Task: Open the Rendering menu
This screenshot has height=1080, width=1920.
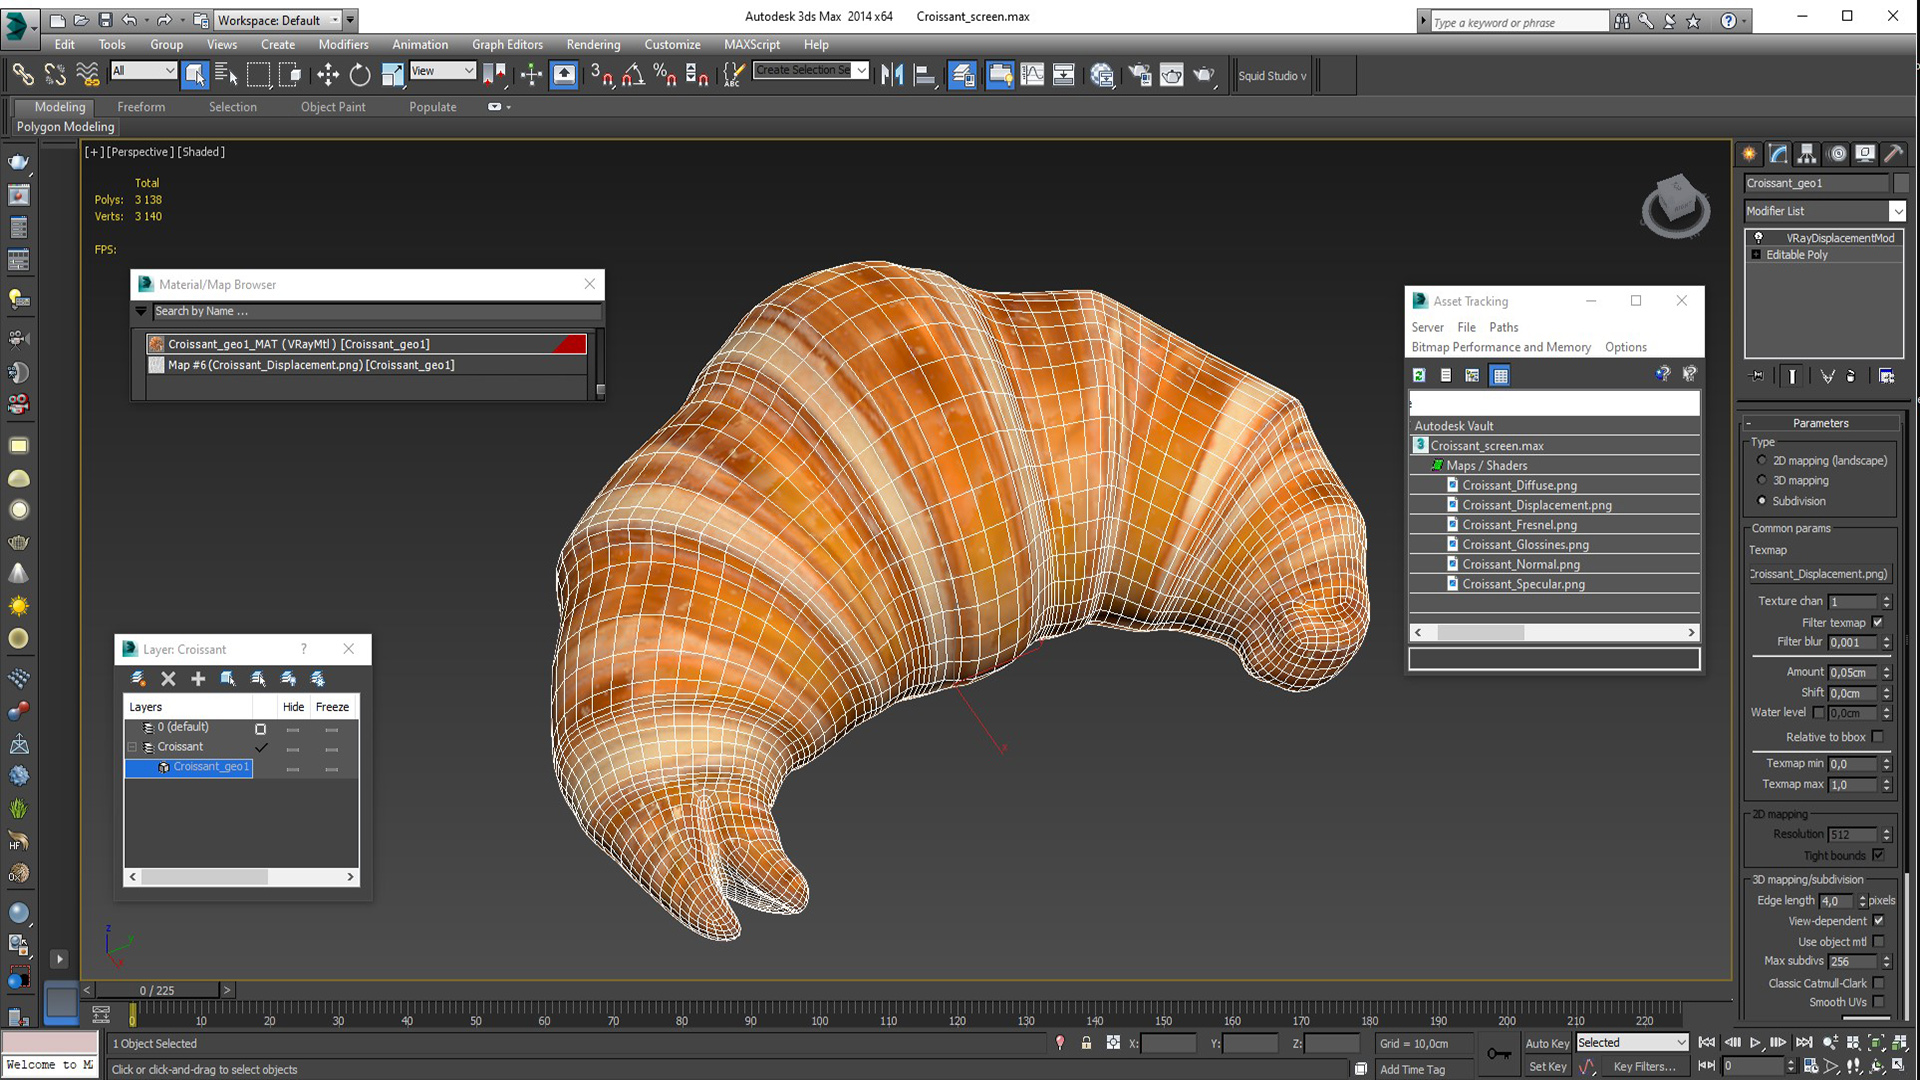Action: (592, 44)
